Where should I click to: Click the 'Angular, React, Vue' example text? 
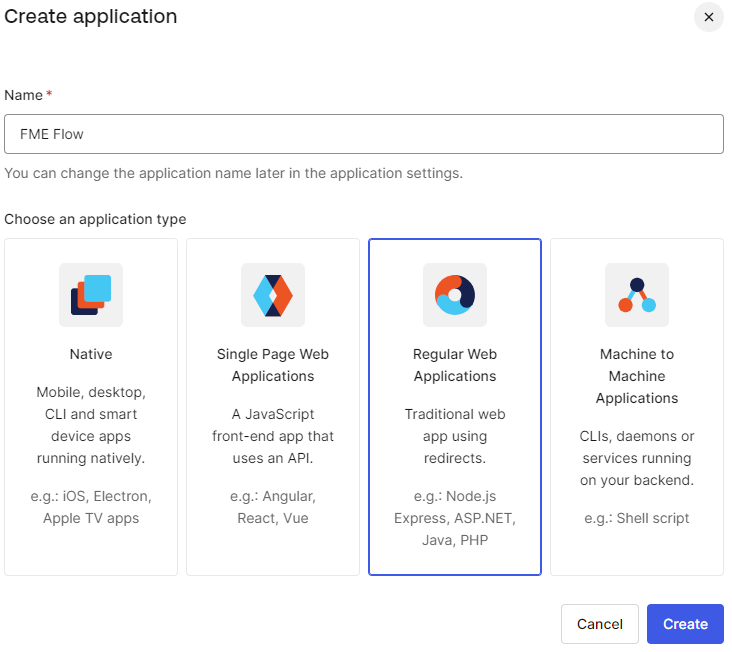click(273, 507)
